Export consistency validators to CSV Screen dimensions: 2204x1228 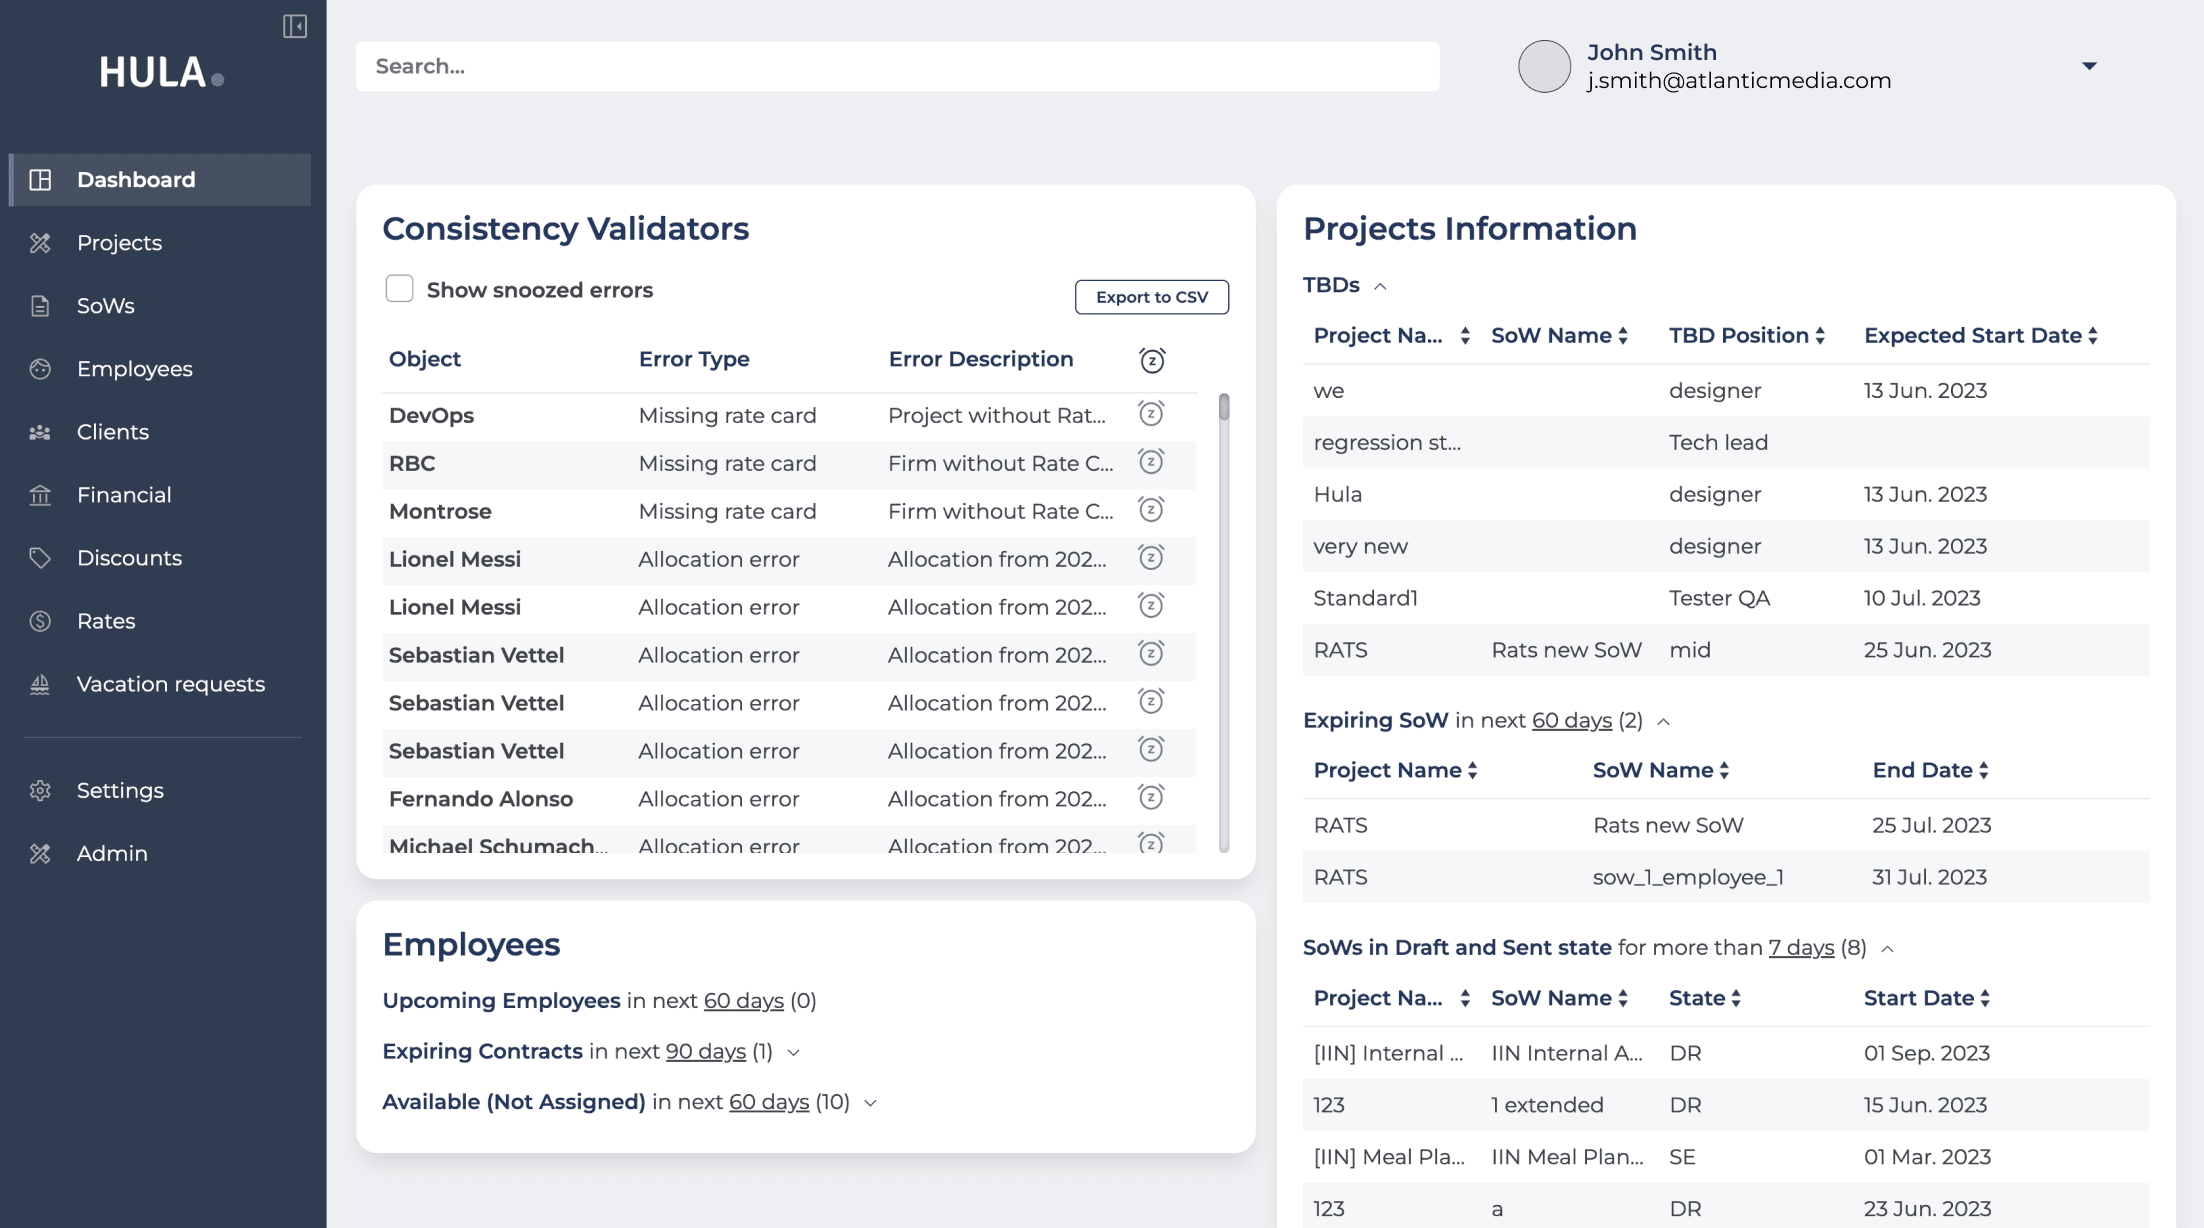coord(1151,297)
